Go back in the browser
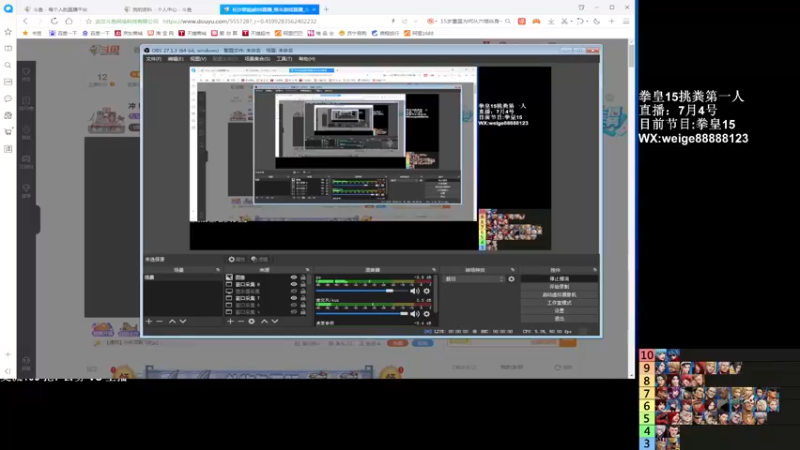 (x=26, y=21)
